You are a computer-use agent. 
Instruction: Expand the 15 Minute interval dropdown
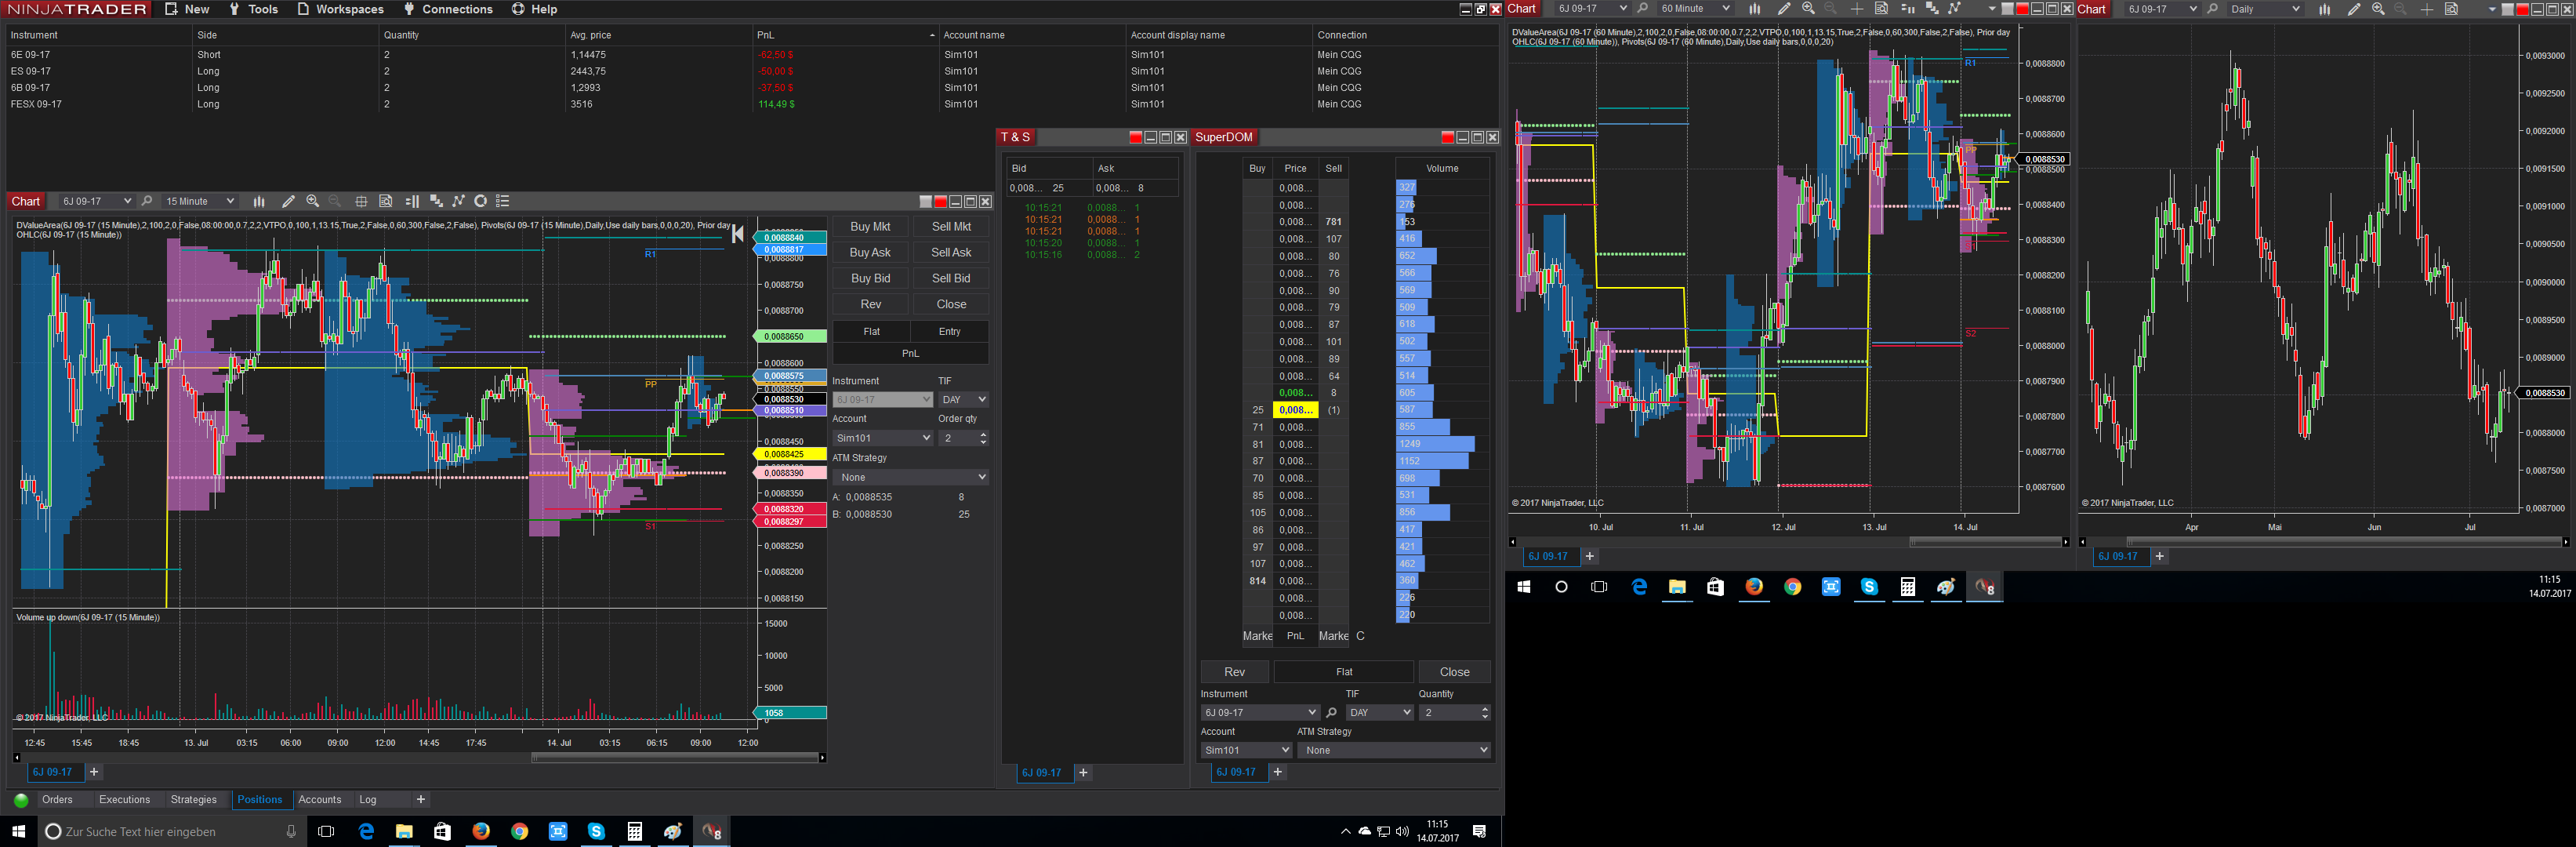click(x=199, y=201)
